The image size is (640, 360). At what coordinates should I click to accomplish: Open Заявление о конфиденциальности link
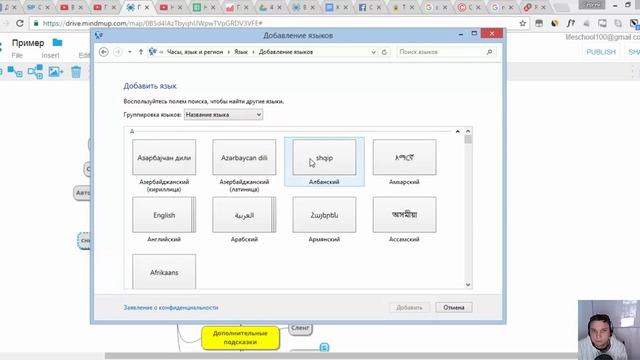(171, 307)
